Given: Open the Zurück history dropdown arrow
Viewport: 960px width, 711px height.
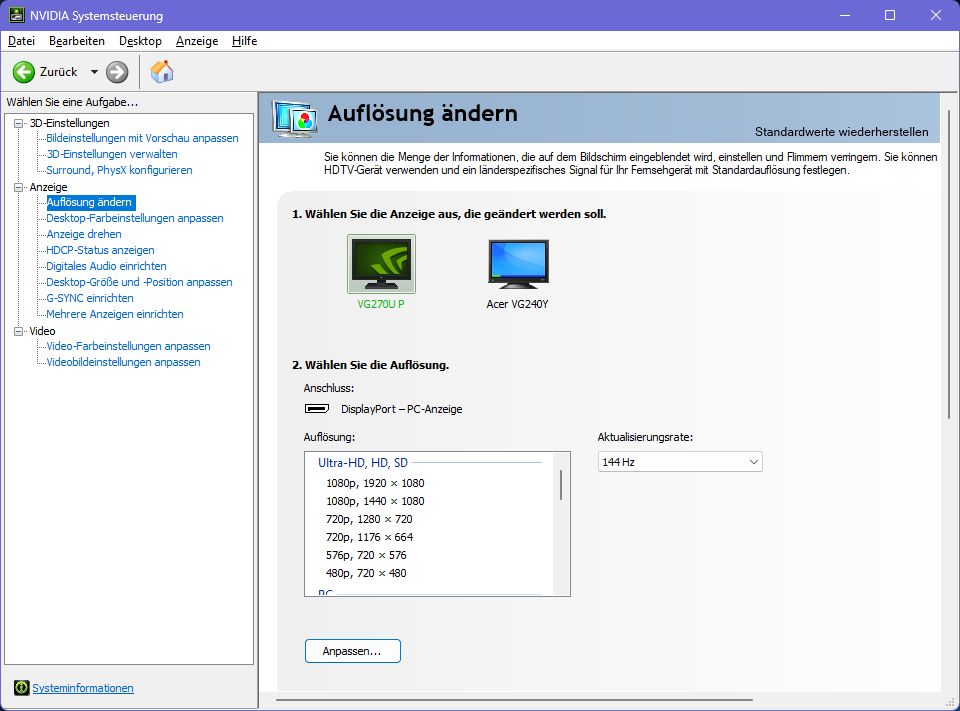Looking at the screenshot, I should pyautogui.click(x=94, y=72).
